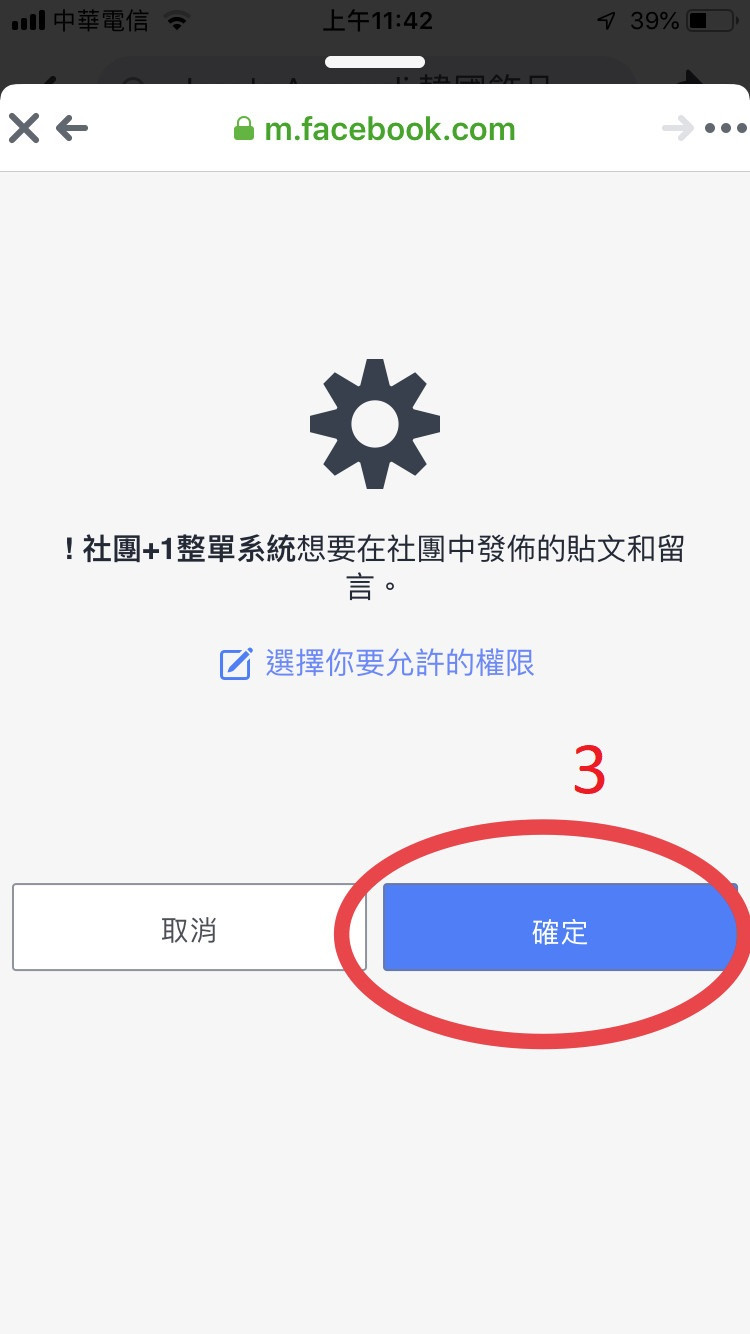The height and width of the screenshot is (1334, 750).
Task: Tap the greyed-out forward arrow icon
Action: click(x=678, y=128)
